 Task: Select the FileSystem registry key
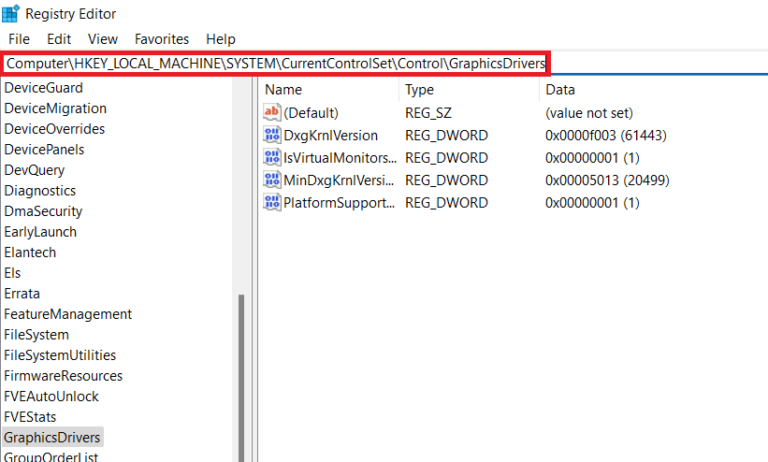click(36, 335)
